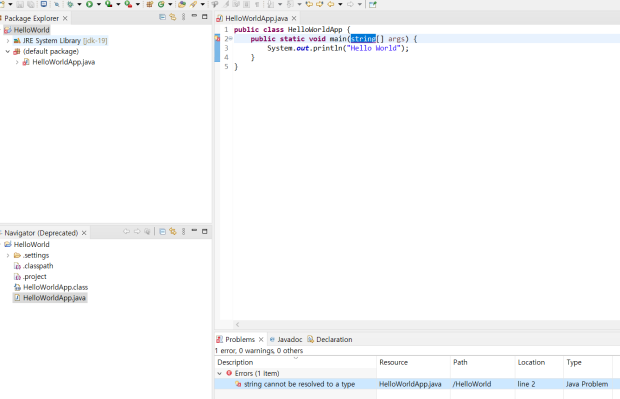The height and width of the screenshot is (399, 620).
Task: Open the Search dropdown arrow
Action: 202,4
